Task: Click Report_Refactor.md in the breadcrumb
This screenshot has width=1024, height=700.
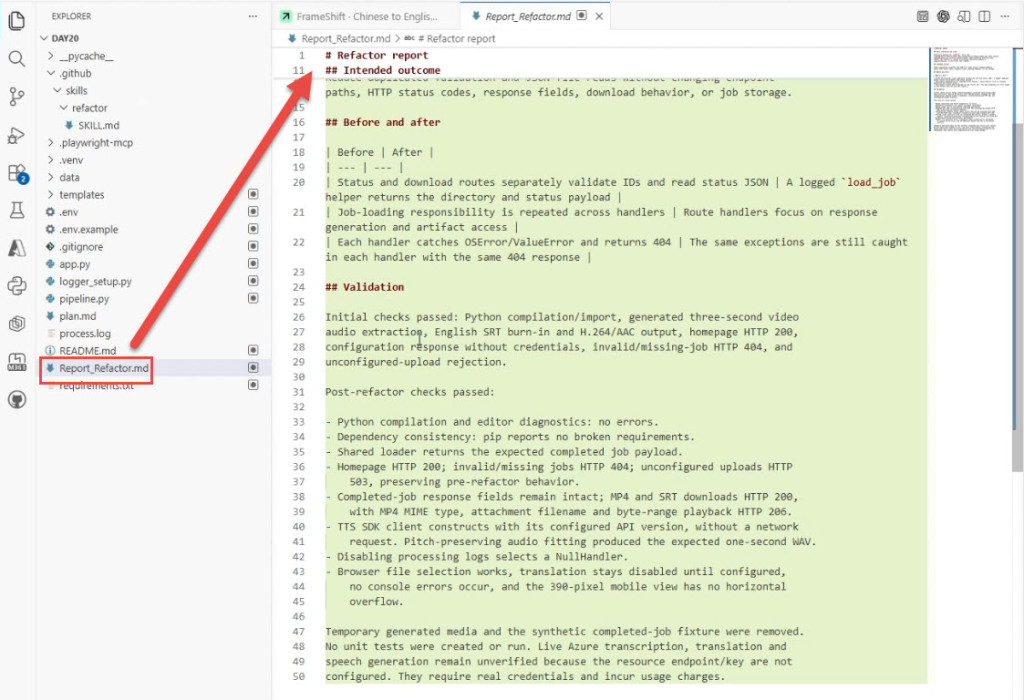Action: pos(345,39)
